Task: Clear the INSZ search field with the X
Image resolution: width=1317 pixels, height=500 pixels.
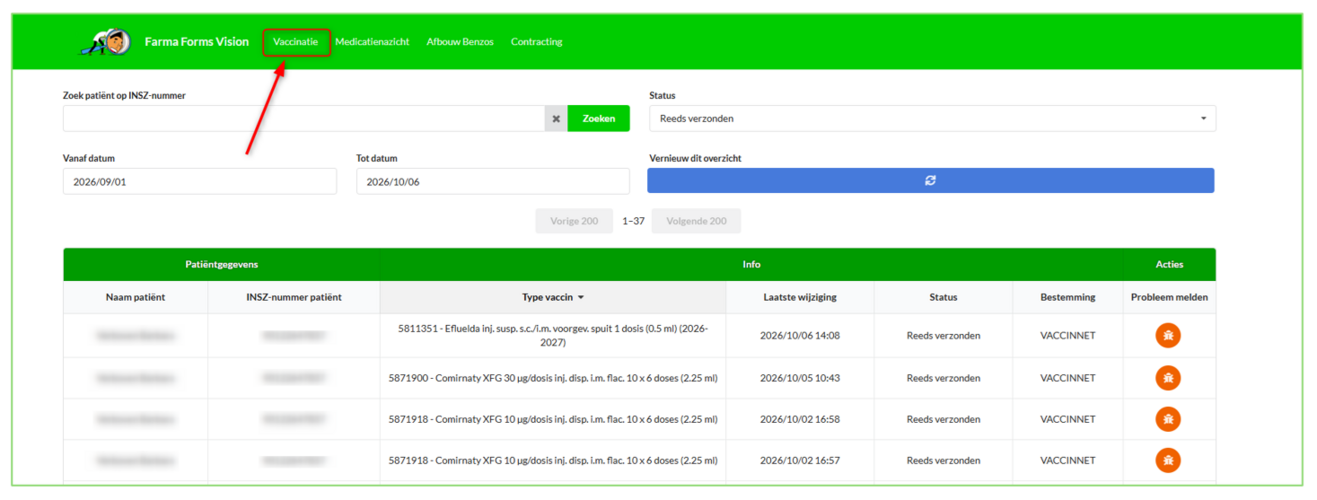Action: click(x=556, y=119)
